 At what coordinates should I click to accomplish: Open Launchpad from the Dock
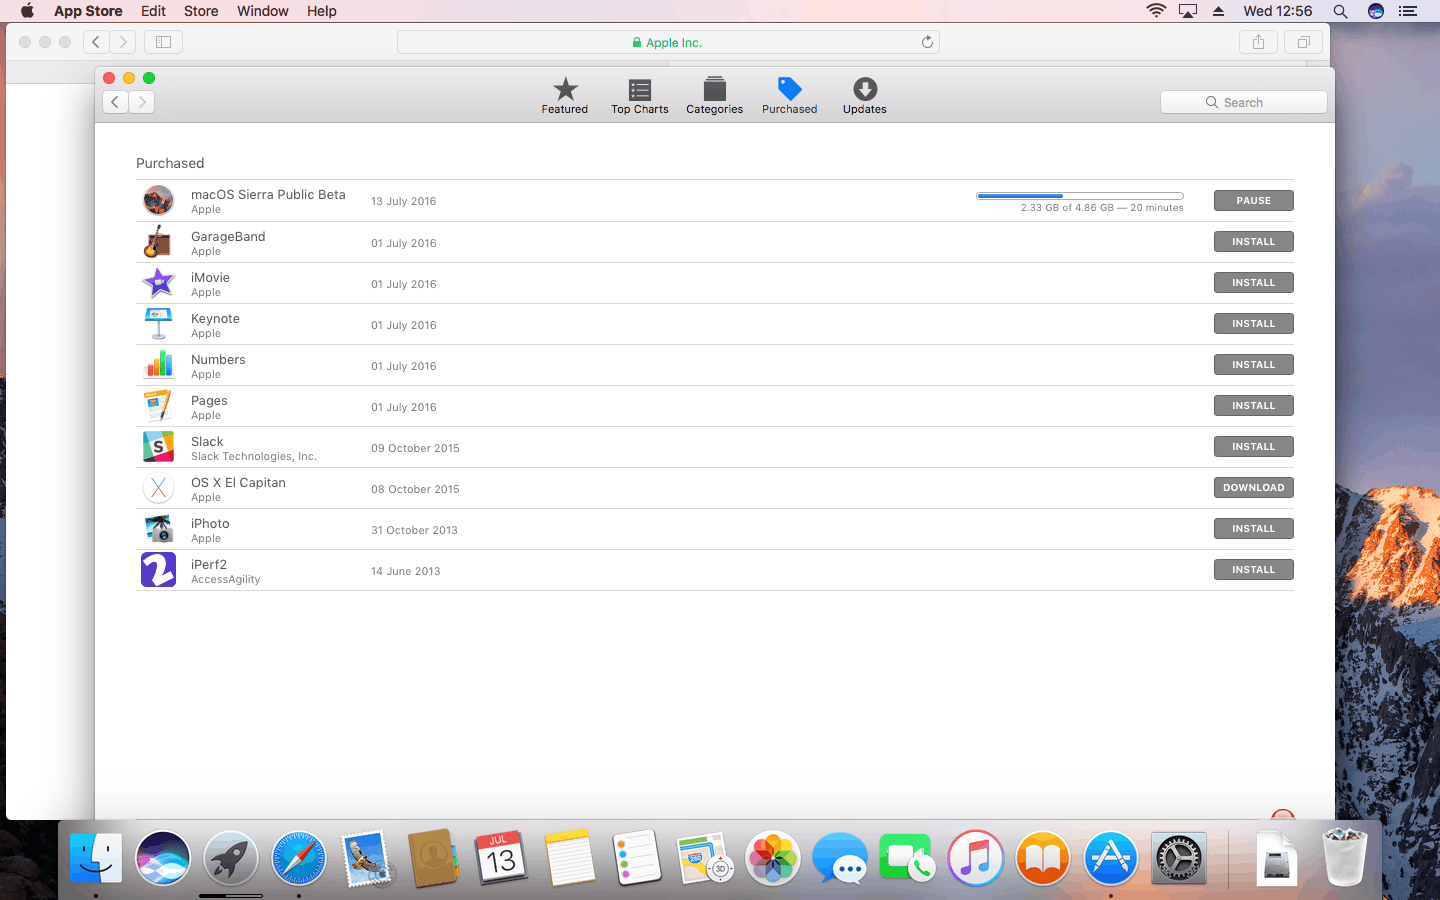tap(231, 859)
